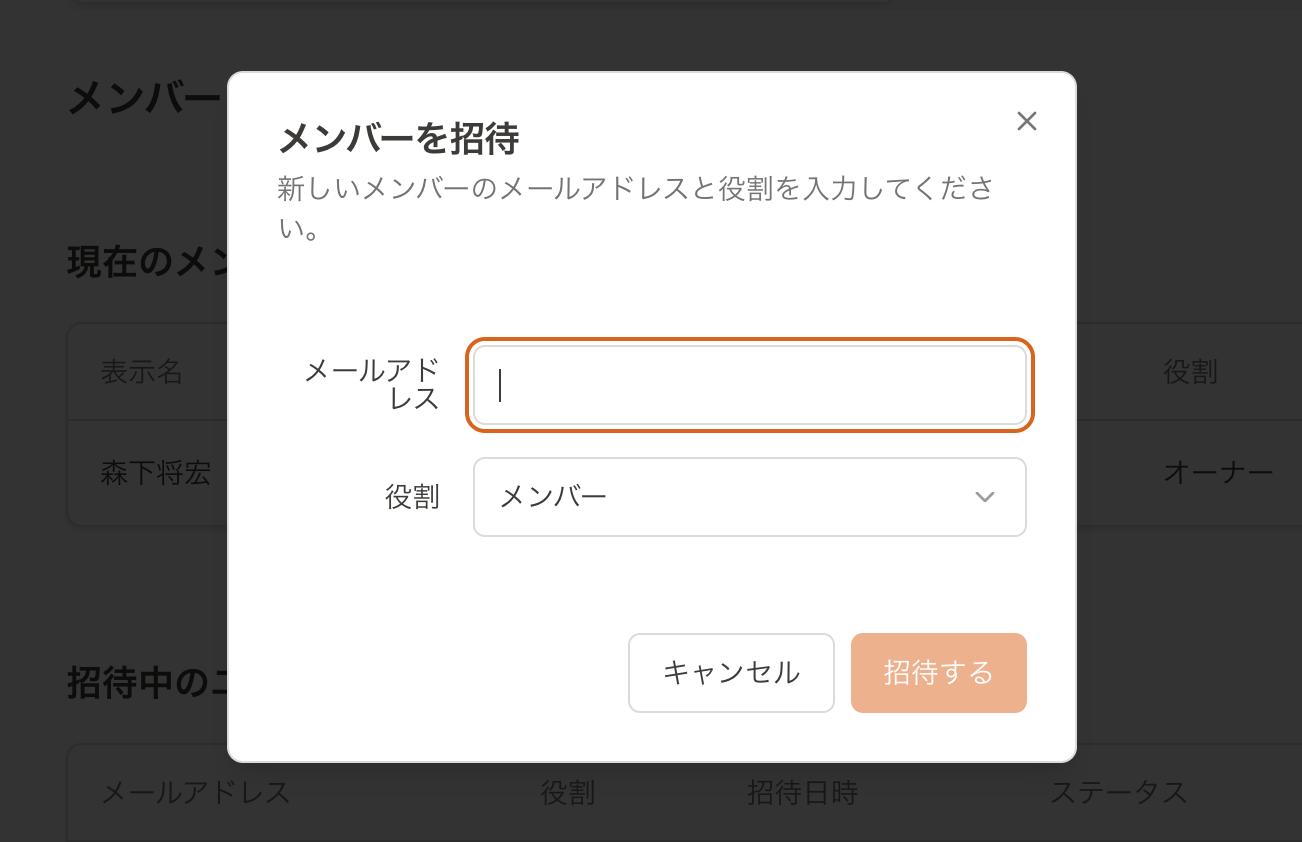Click the chevron arrow on role selector

985,497
